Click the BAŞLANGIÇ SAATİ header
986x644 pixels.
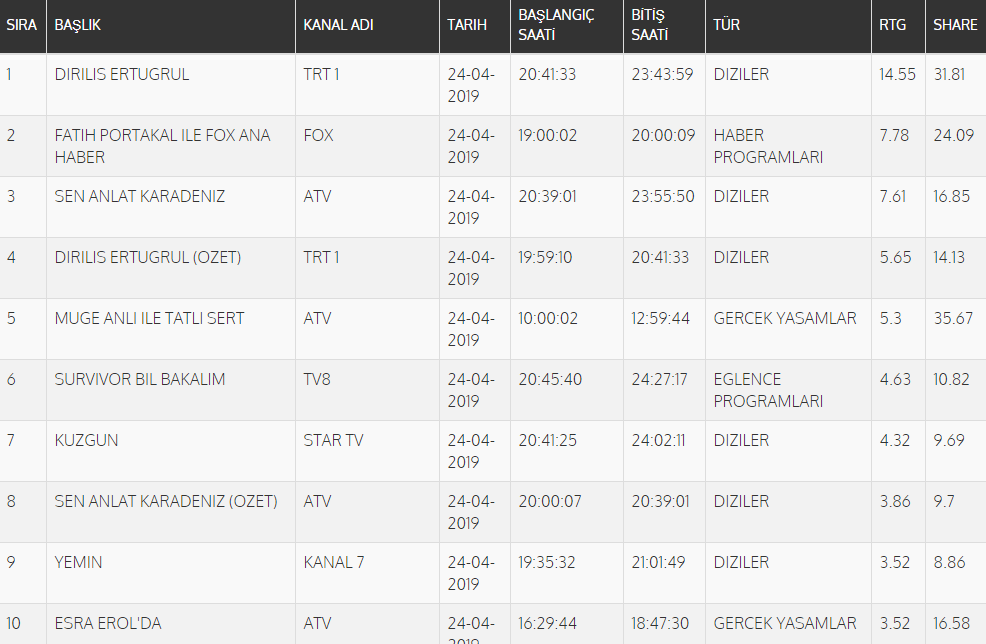(x=556, y=25)
